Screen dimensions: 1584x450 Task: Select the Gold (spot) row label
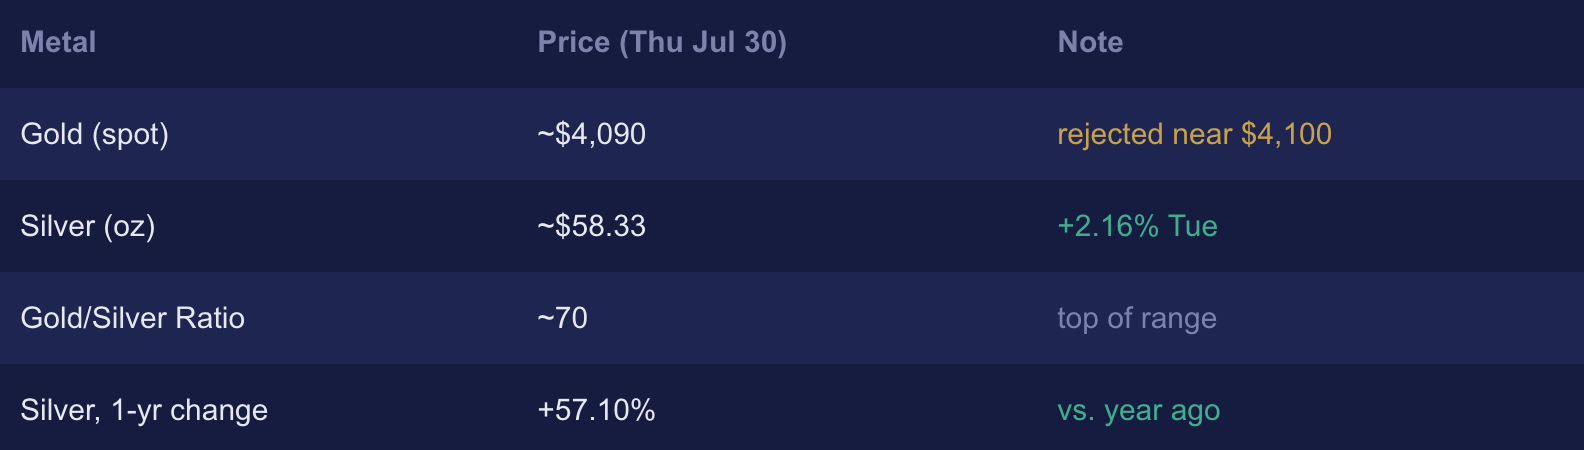tap(95, 134)
